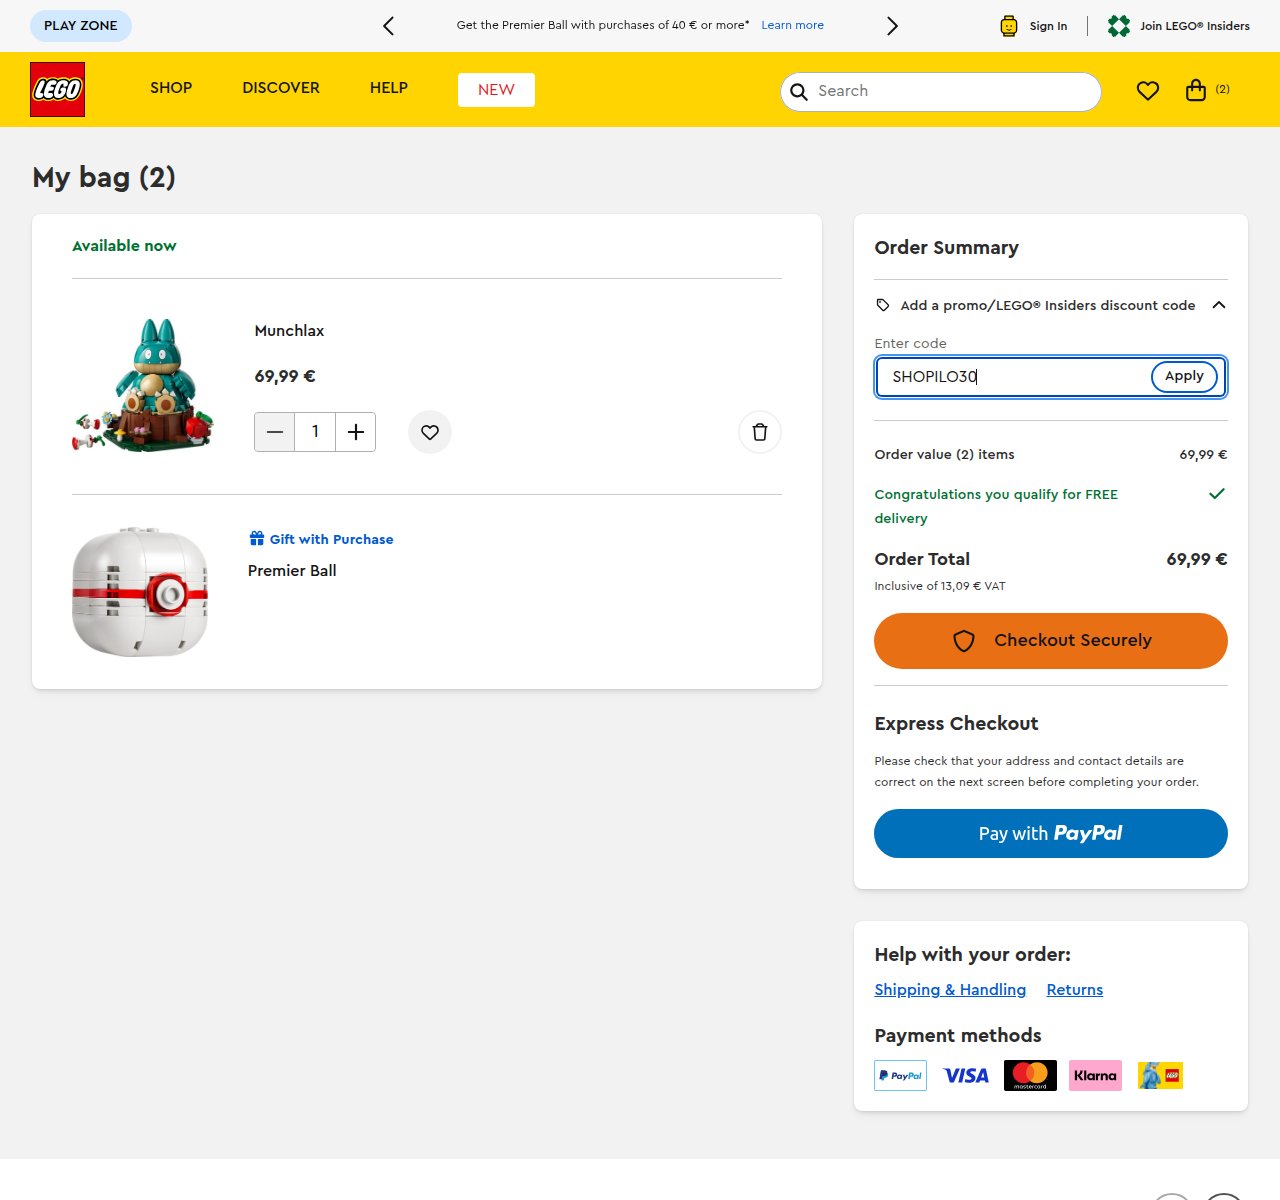Open the SHOP menu
Image resolution: width=1280 pixels, height=1200 pixels.
coord(171,88)
